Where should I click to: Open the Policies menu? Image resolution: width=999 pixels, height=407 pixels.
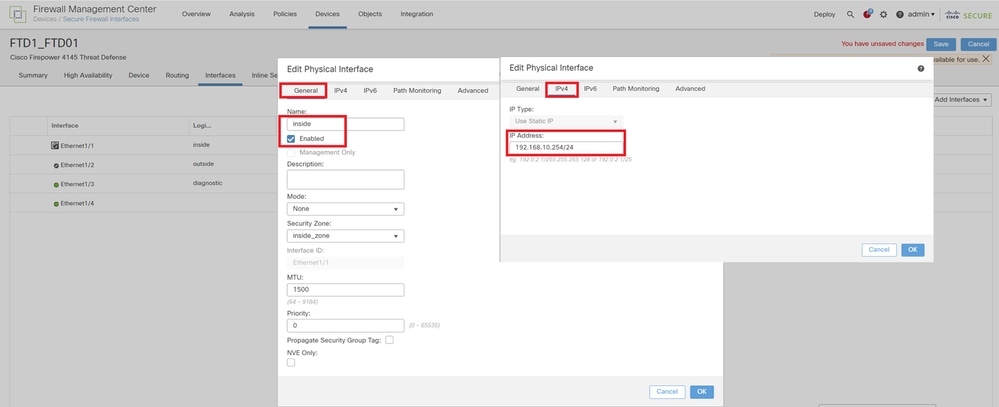284,14
